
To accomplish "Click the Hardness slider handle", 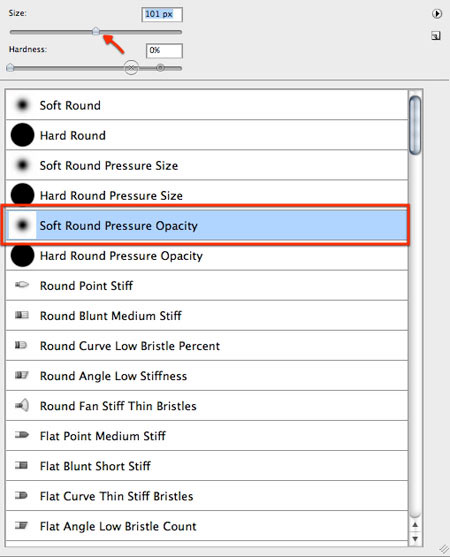I will (10, 67).
